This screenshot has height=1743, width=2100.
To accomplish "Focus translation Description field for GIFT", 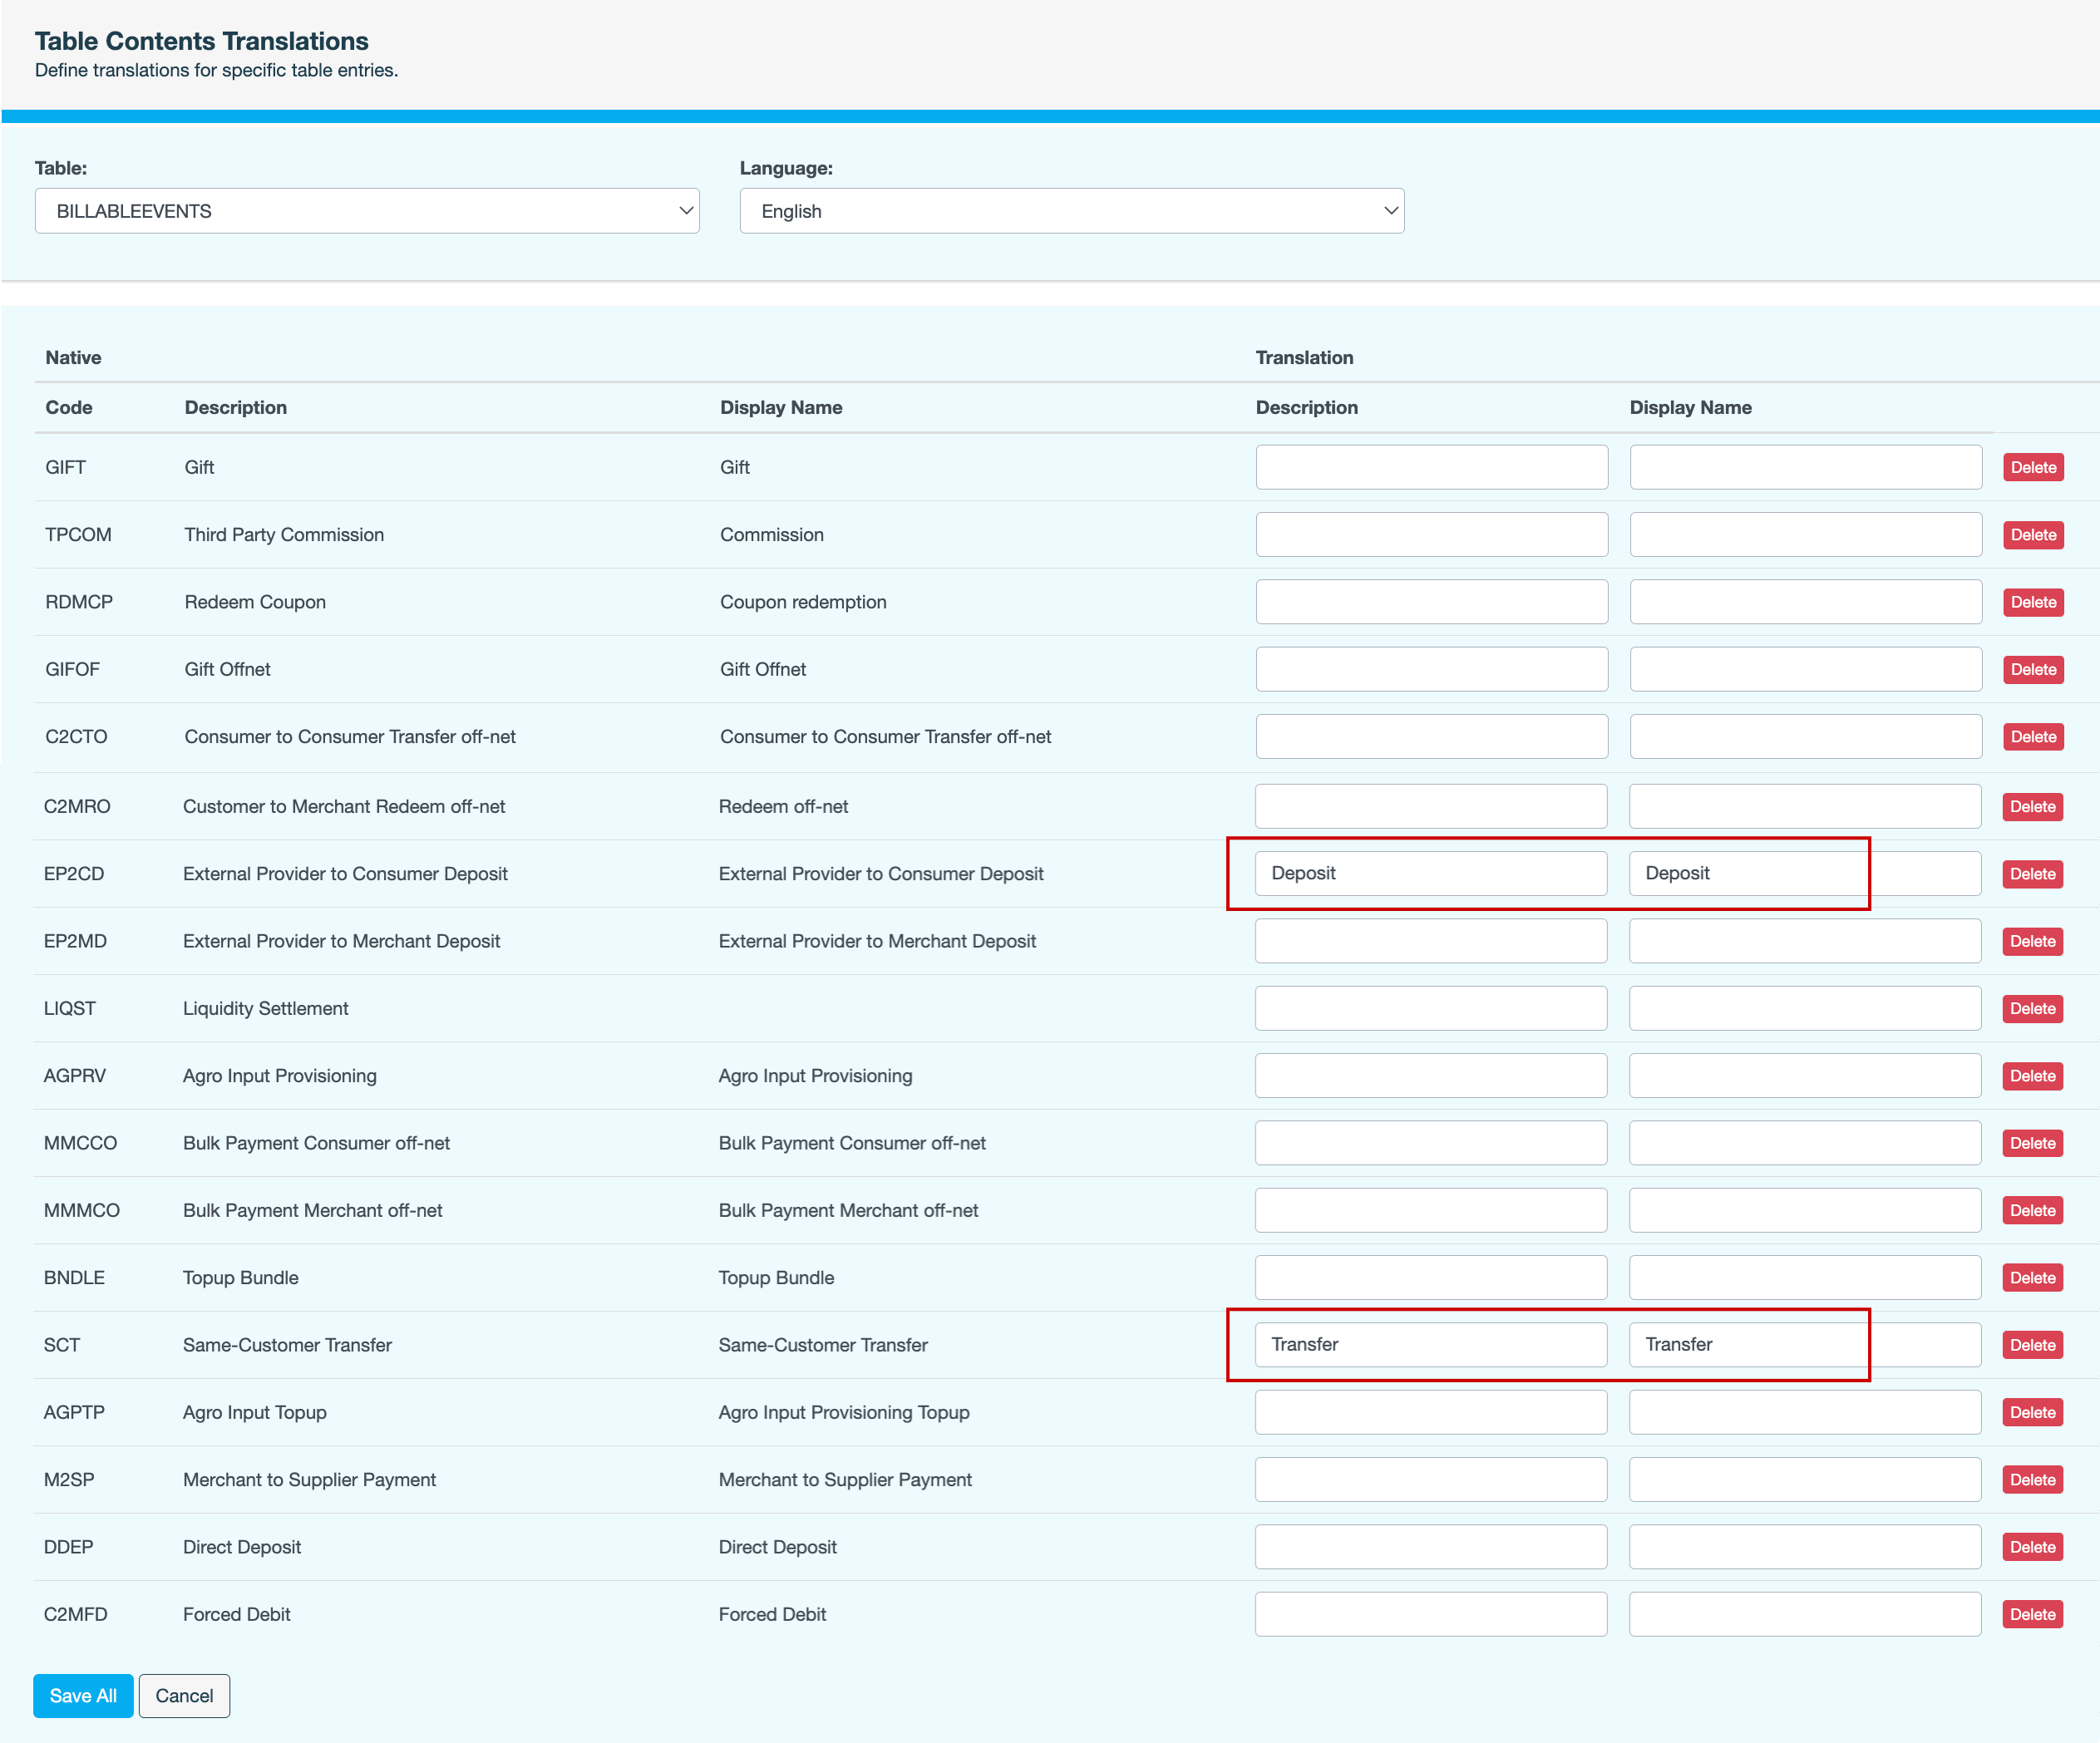I will 1431,467.
